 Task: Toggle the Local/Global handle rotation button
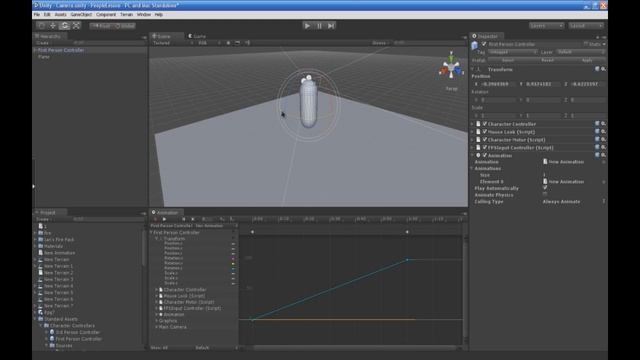[124, 26]
